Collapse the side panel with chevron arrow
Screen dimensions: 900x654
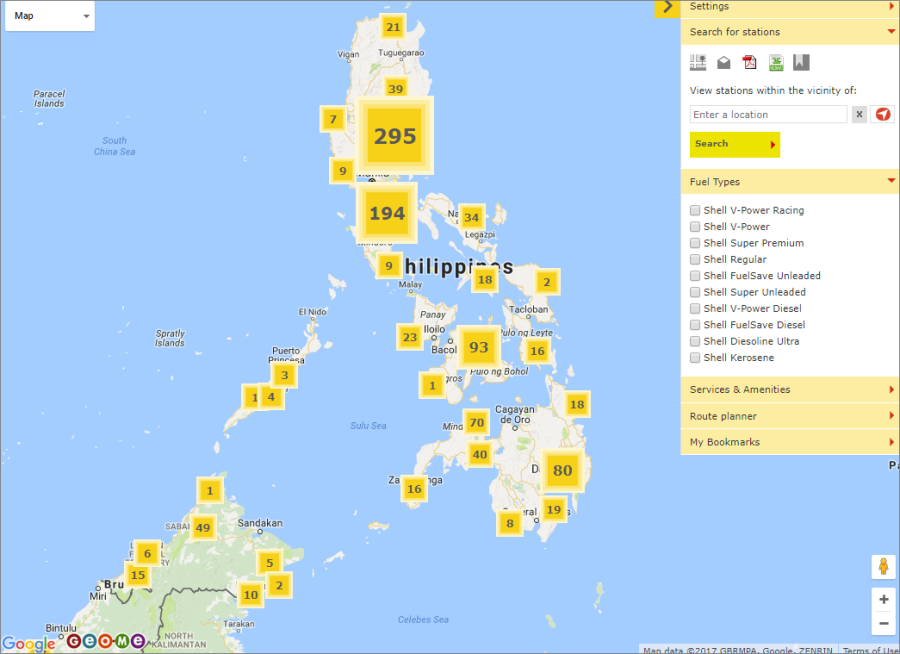point(668,7)
